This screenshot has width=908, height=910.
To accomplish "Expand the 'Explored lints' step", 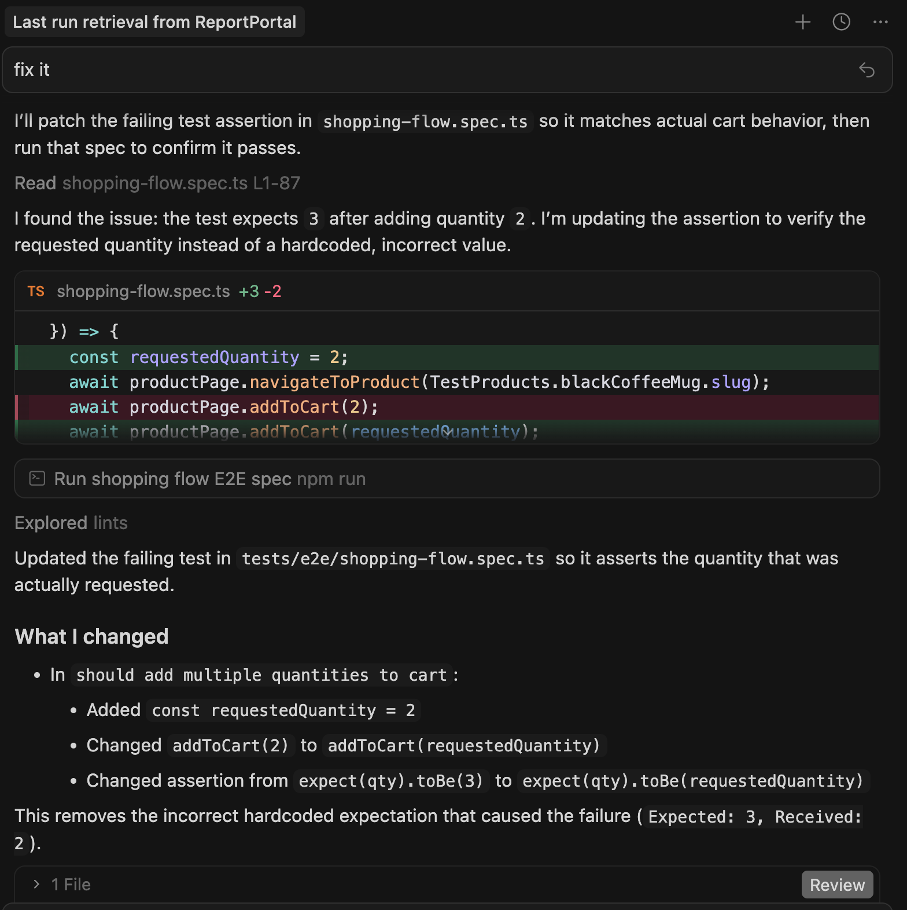I will pos(71,523).
